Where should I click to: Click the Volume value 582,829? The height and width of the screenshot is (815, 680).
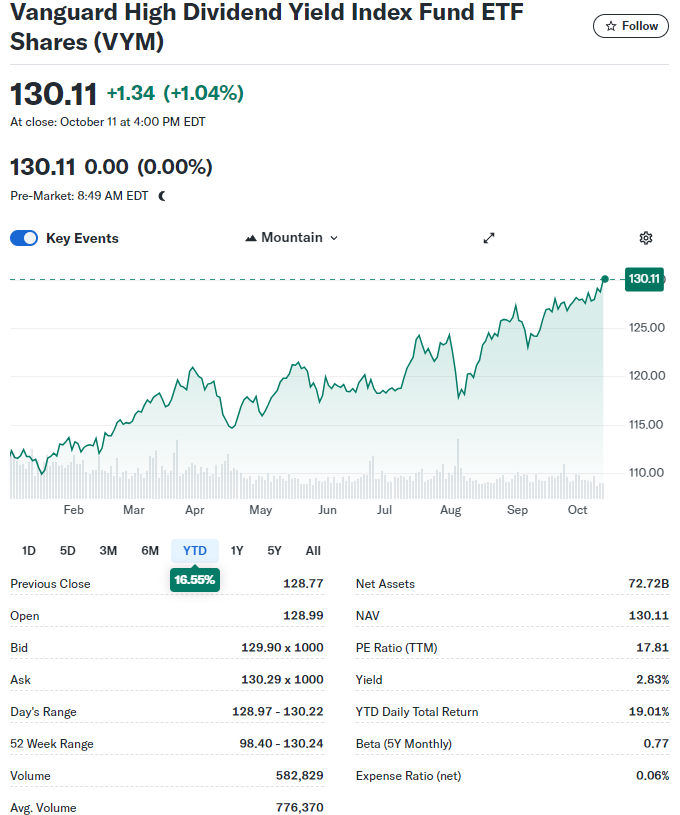pyautogui.click(x=299, y=775)
